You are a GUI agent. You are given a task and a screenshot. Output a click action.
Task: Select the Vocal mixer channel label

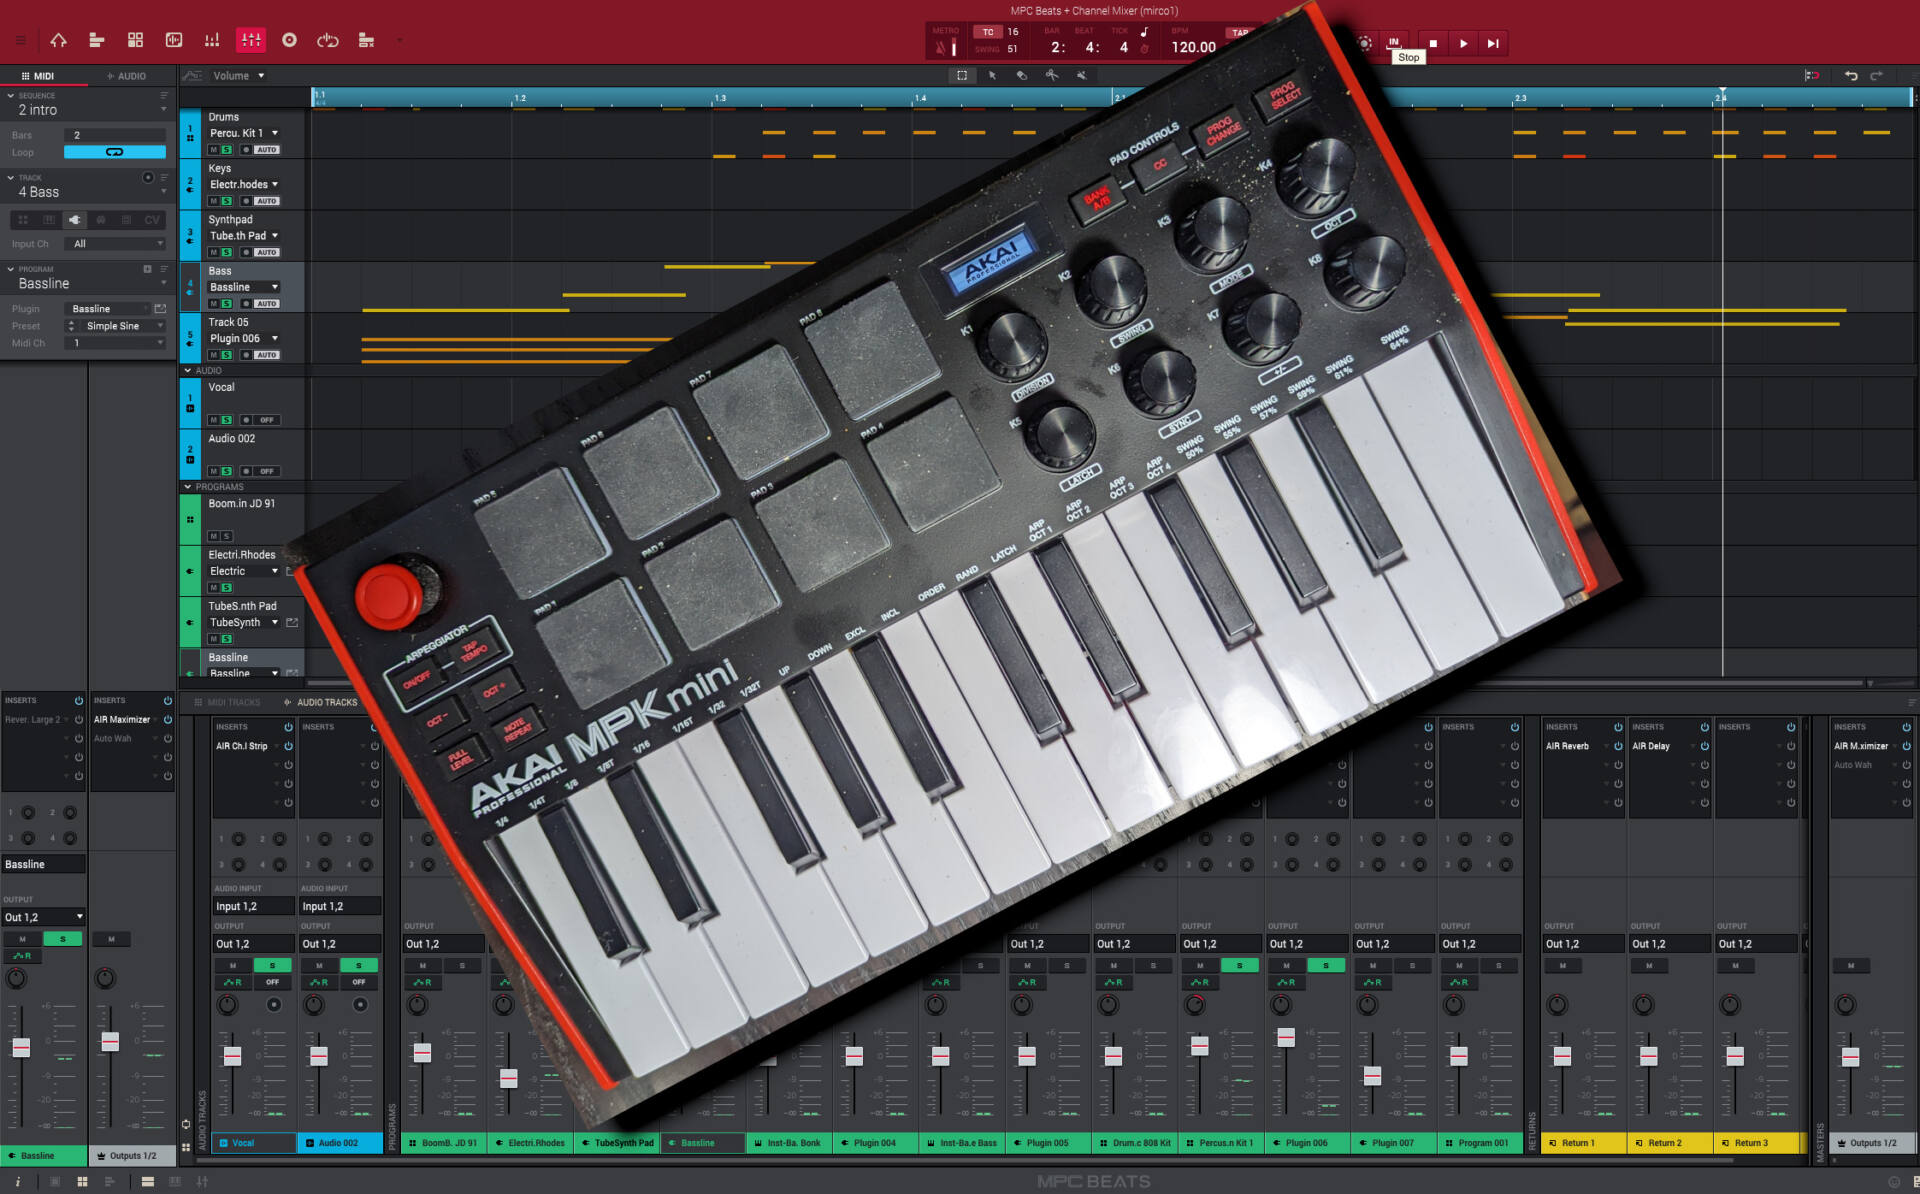click(254, 1143)
